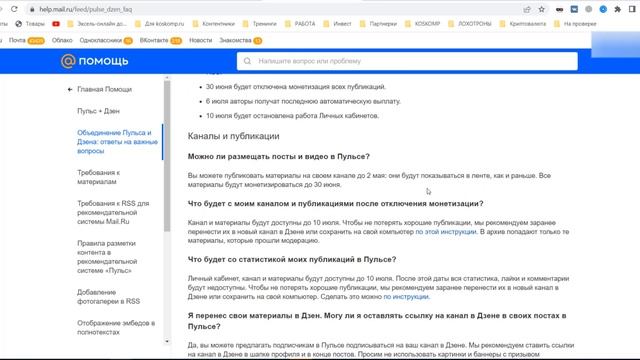Click sidebar scrollbar down arrow
640x360 pixels.
coord(167,341)
